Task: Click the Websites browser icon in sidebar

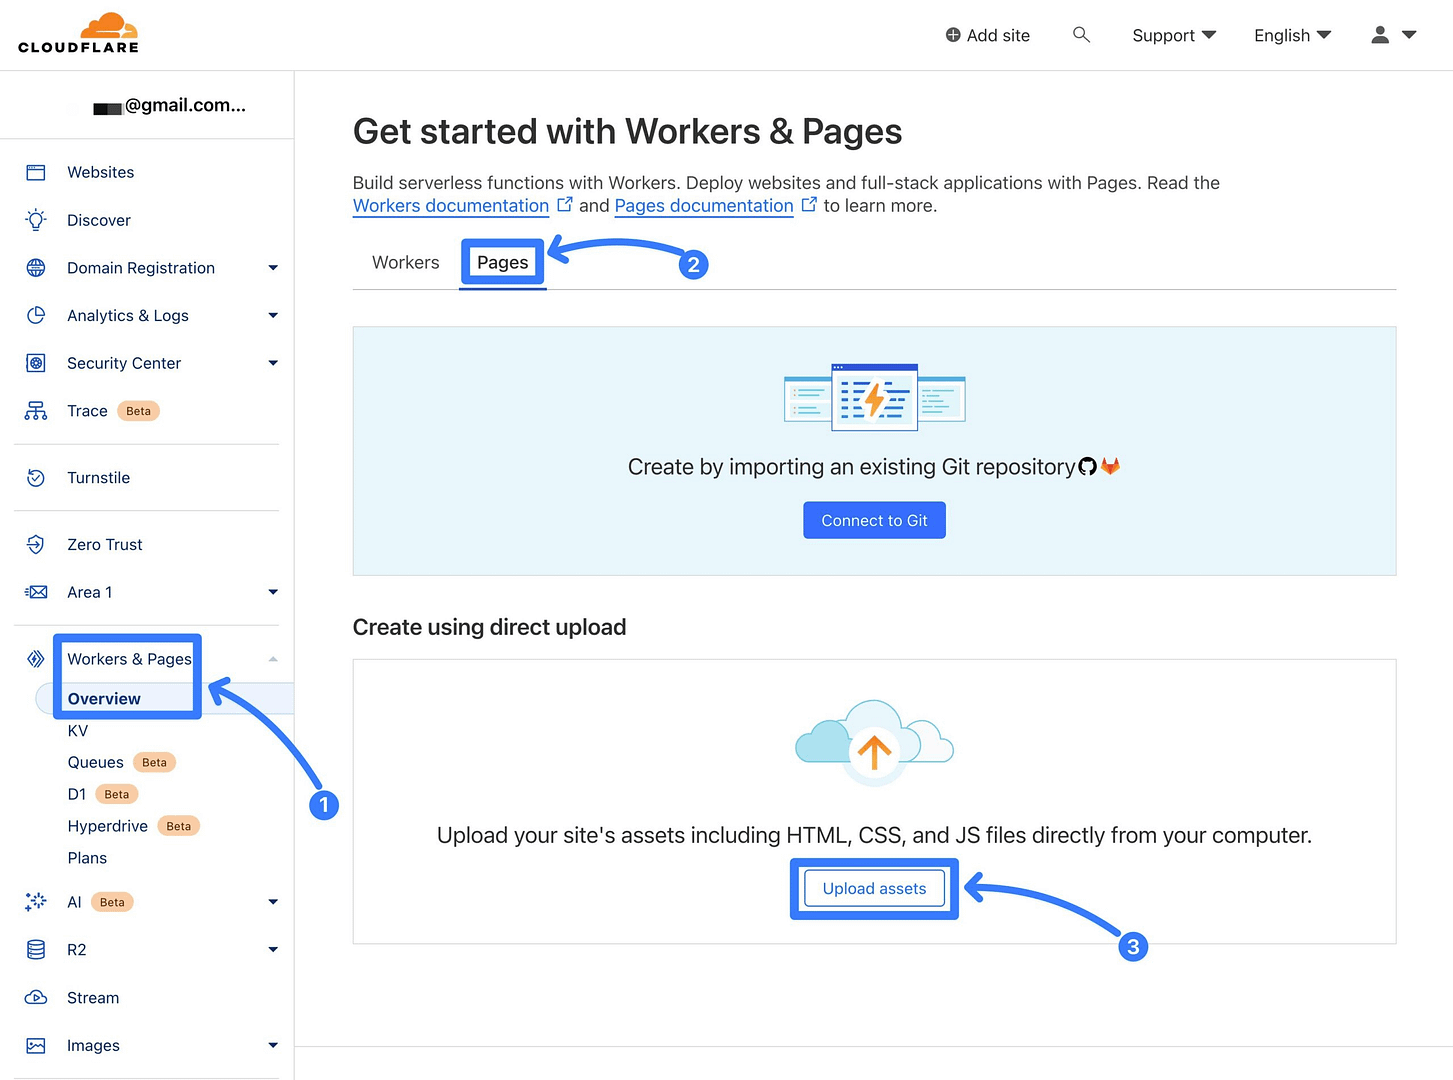Action: coord(36,172)
